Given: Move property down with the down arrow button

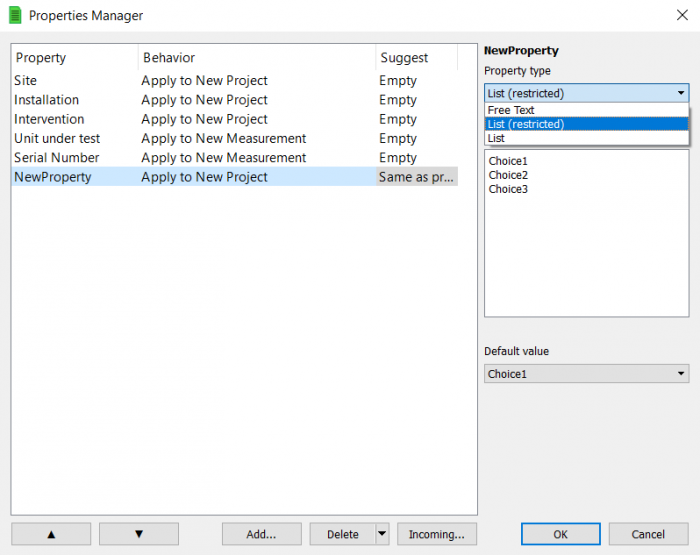Looking at the screenshot, I should 139,534.
